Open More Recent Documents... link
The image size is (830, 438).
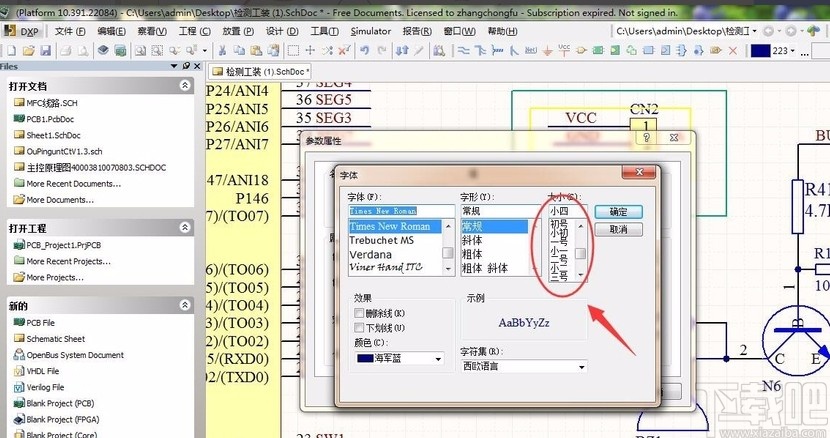pyautogui.click(x=74, y=184)
